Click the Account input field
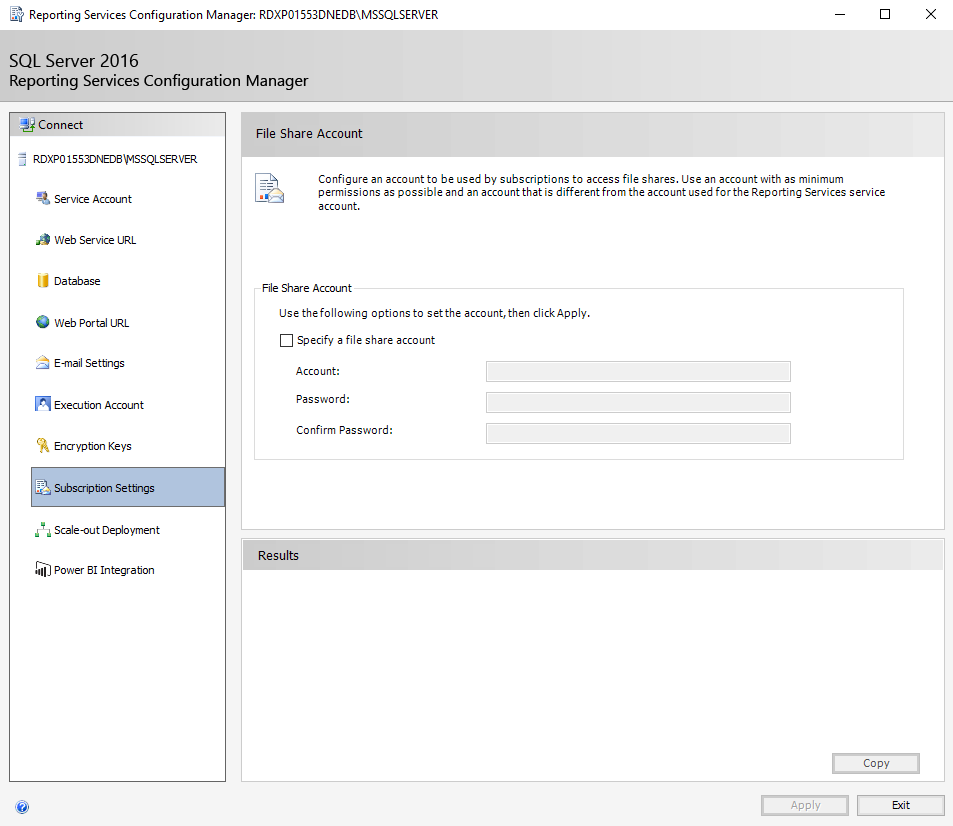The image size is (953, 826). pos(638,371)
